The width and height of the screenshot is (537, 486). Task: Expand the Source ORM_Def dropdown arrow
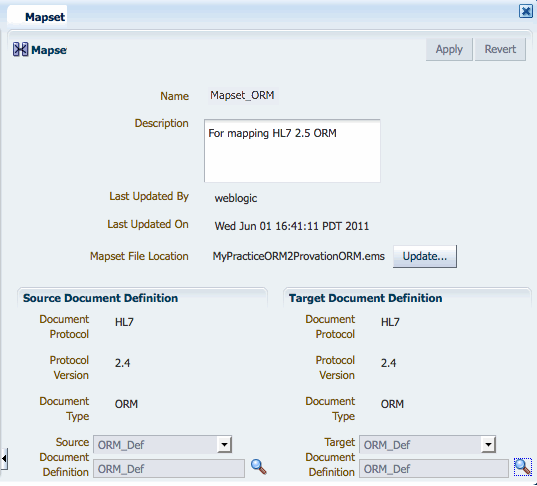pyautogui.click(x=224, y=445)
